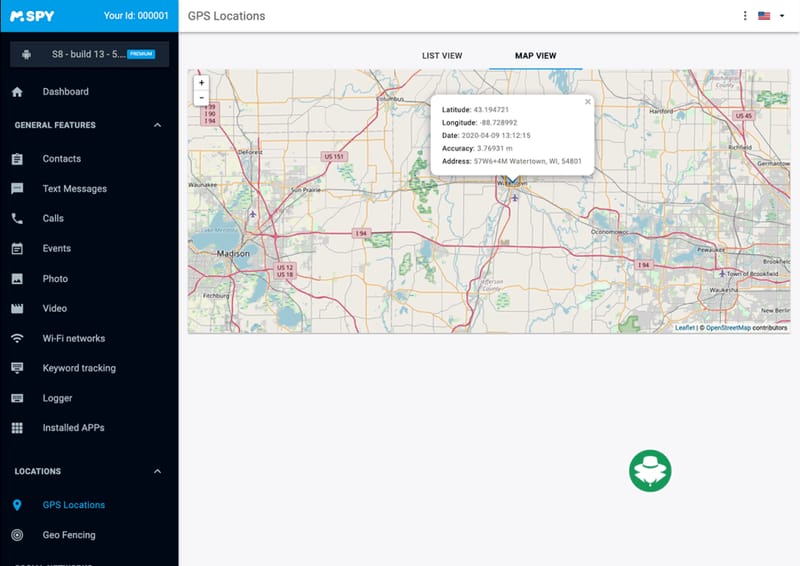
Task: Click the Keyword tracking monitor icon
Action: click(17, 368)
